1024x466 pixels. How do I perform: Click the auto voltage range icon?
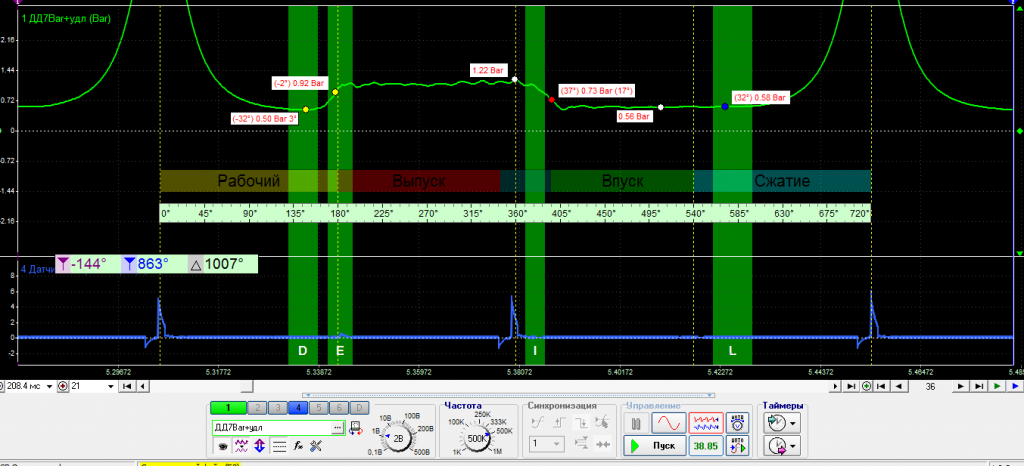pyautogui.click(x=738, y=423)
